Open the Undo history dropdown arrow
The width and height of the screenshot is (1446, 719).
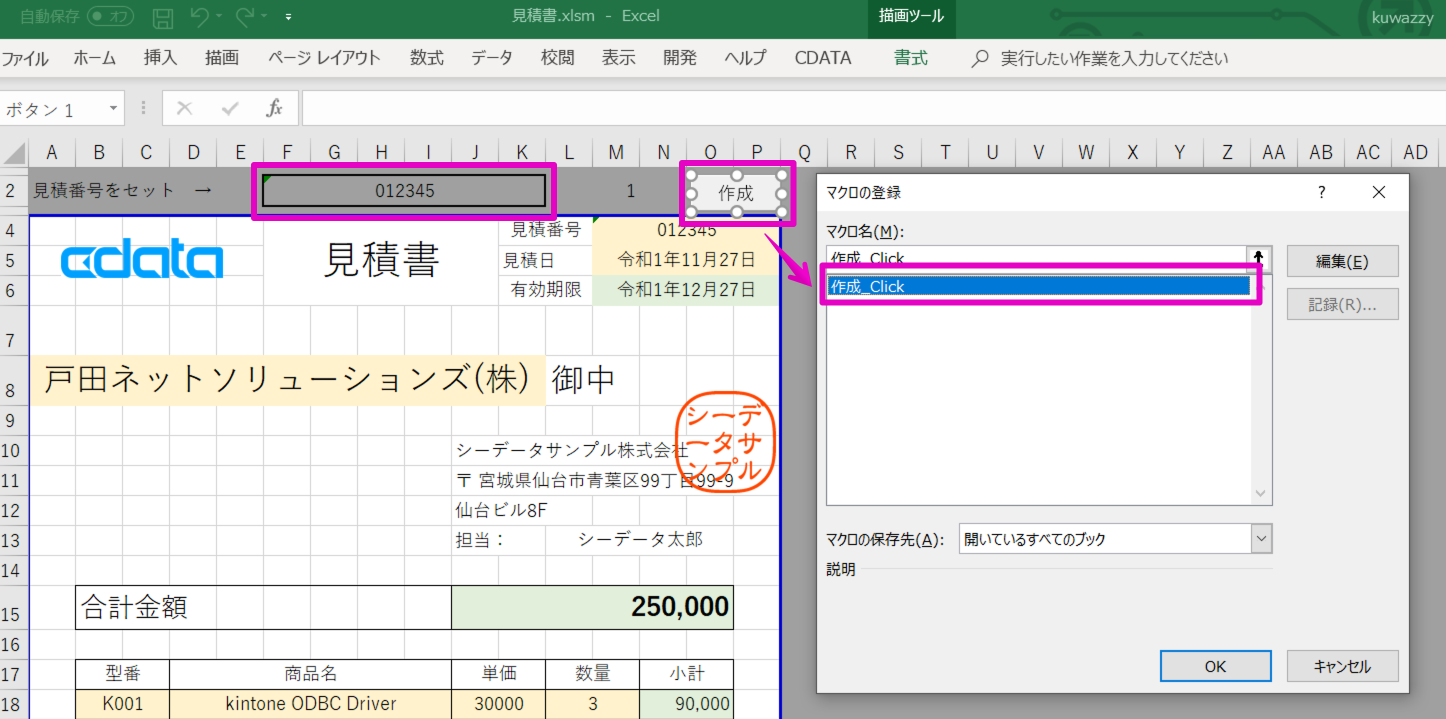click(219, 16)
